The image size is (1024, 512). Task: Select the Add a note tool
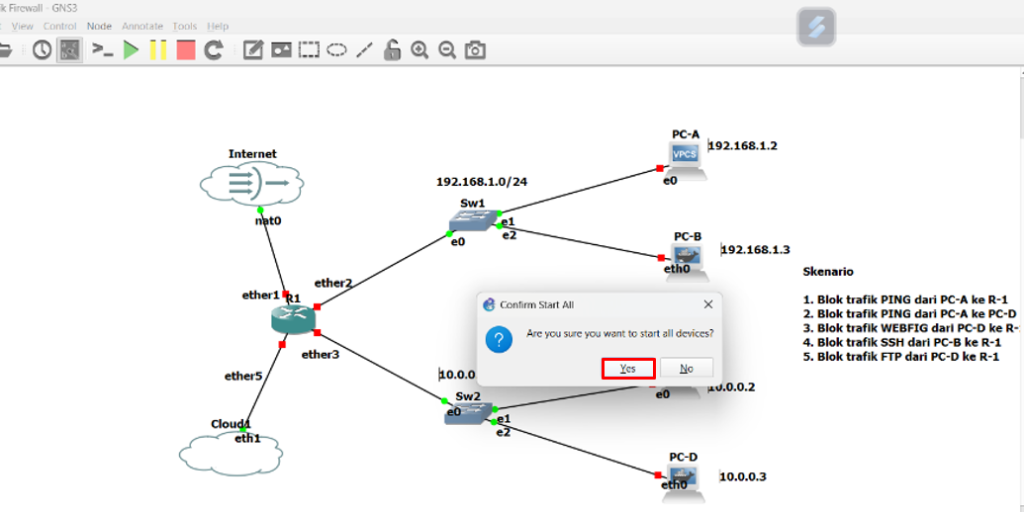(254, 49)
